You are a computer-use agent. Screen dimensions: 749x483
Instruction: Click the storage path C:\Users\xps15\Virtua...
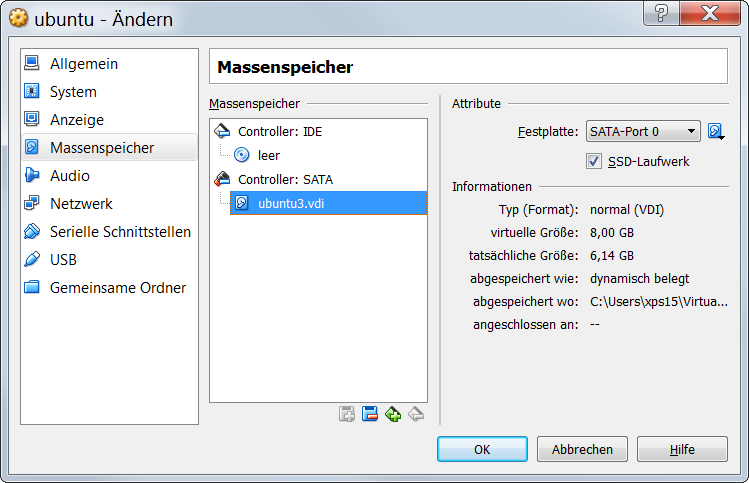(x=659, y=301)
